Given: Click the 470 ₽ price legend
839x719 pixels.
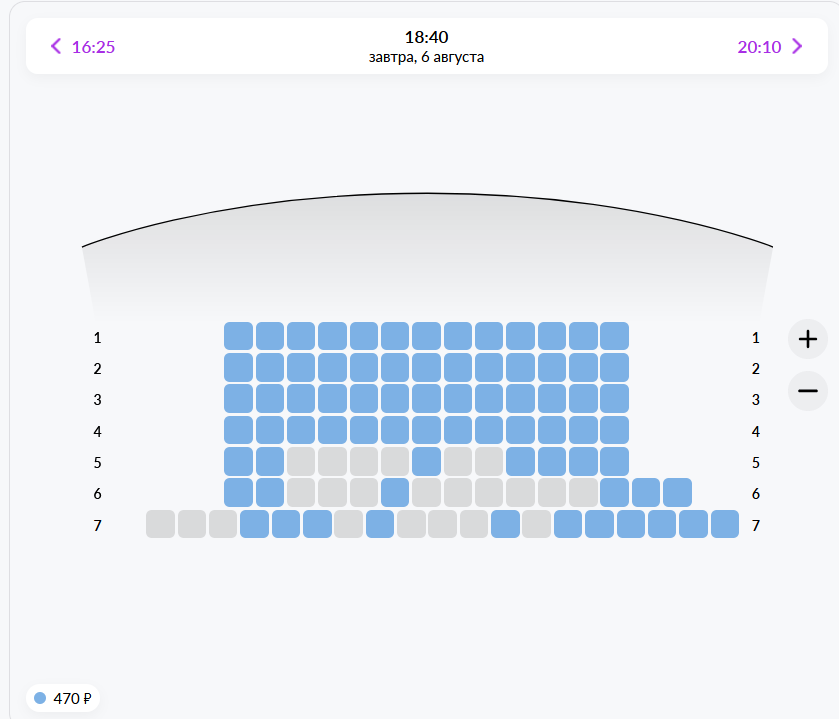Looking at the screenshot, I should 63,698.
